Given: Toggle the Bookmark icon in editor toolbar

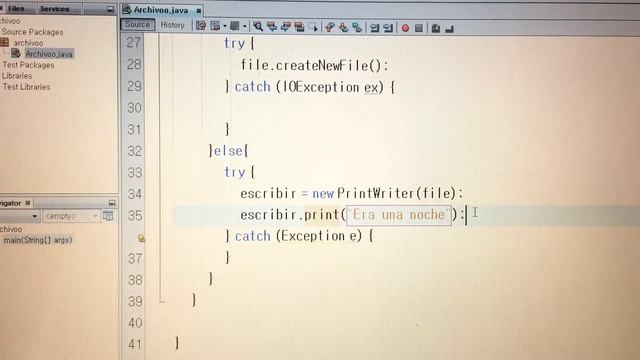Looking at the screenshot, I should point(357,27).
